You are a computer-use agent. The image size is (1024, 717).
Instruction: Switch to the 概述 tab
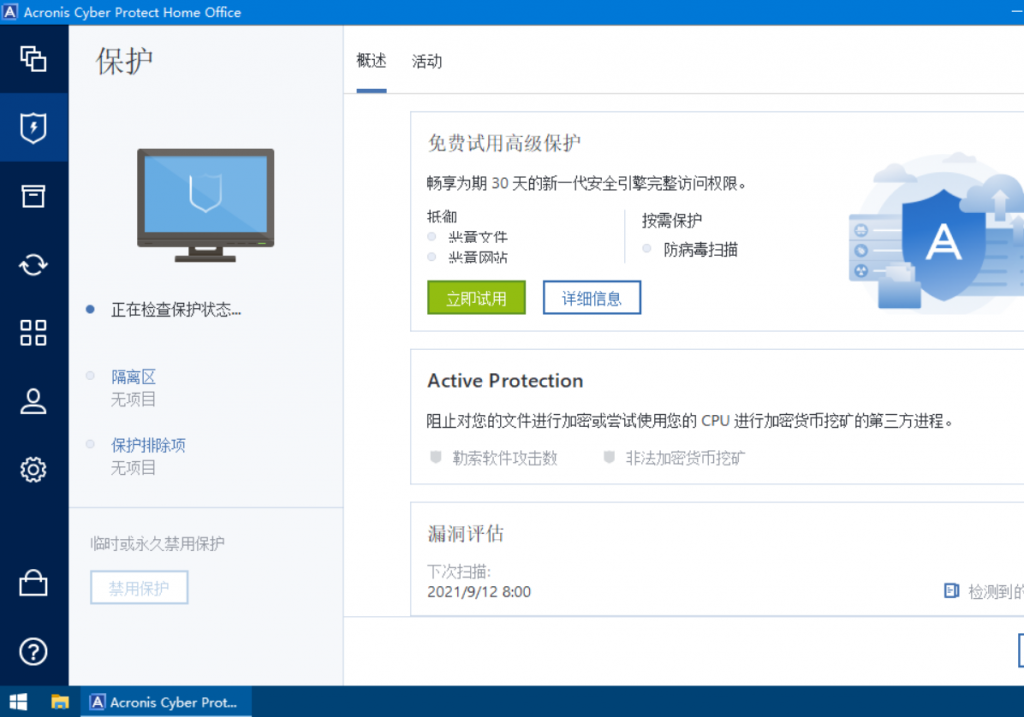372,61
